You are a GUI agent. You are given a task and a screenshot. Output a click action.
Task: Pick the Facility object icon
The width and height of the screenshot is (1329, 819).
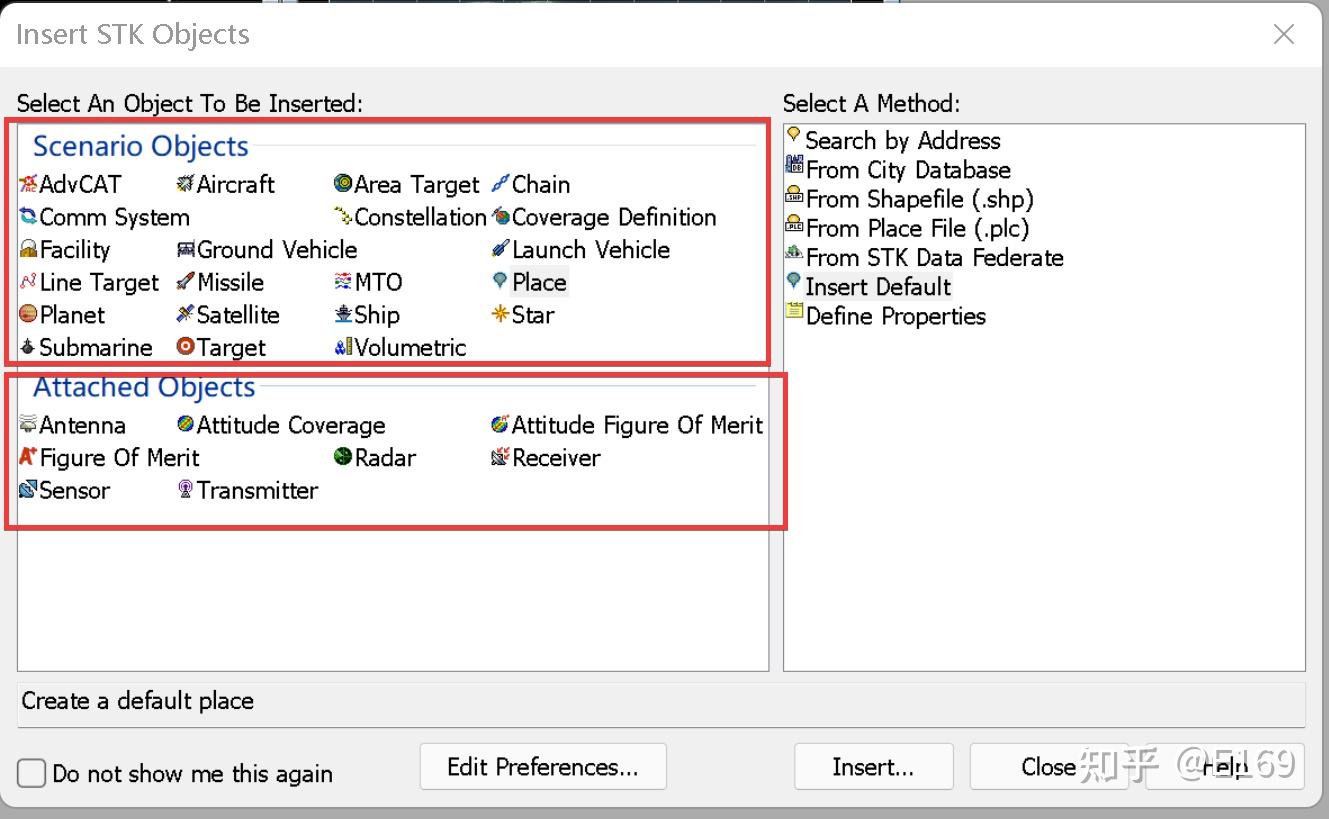pos(28,250)
